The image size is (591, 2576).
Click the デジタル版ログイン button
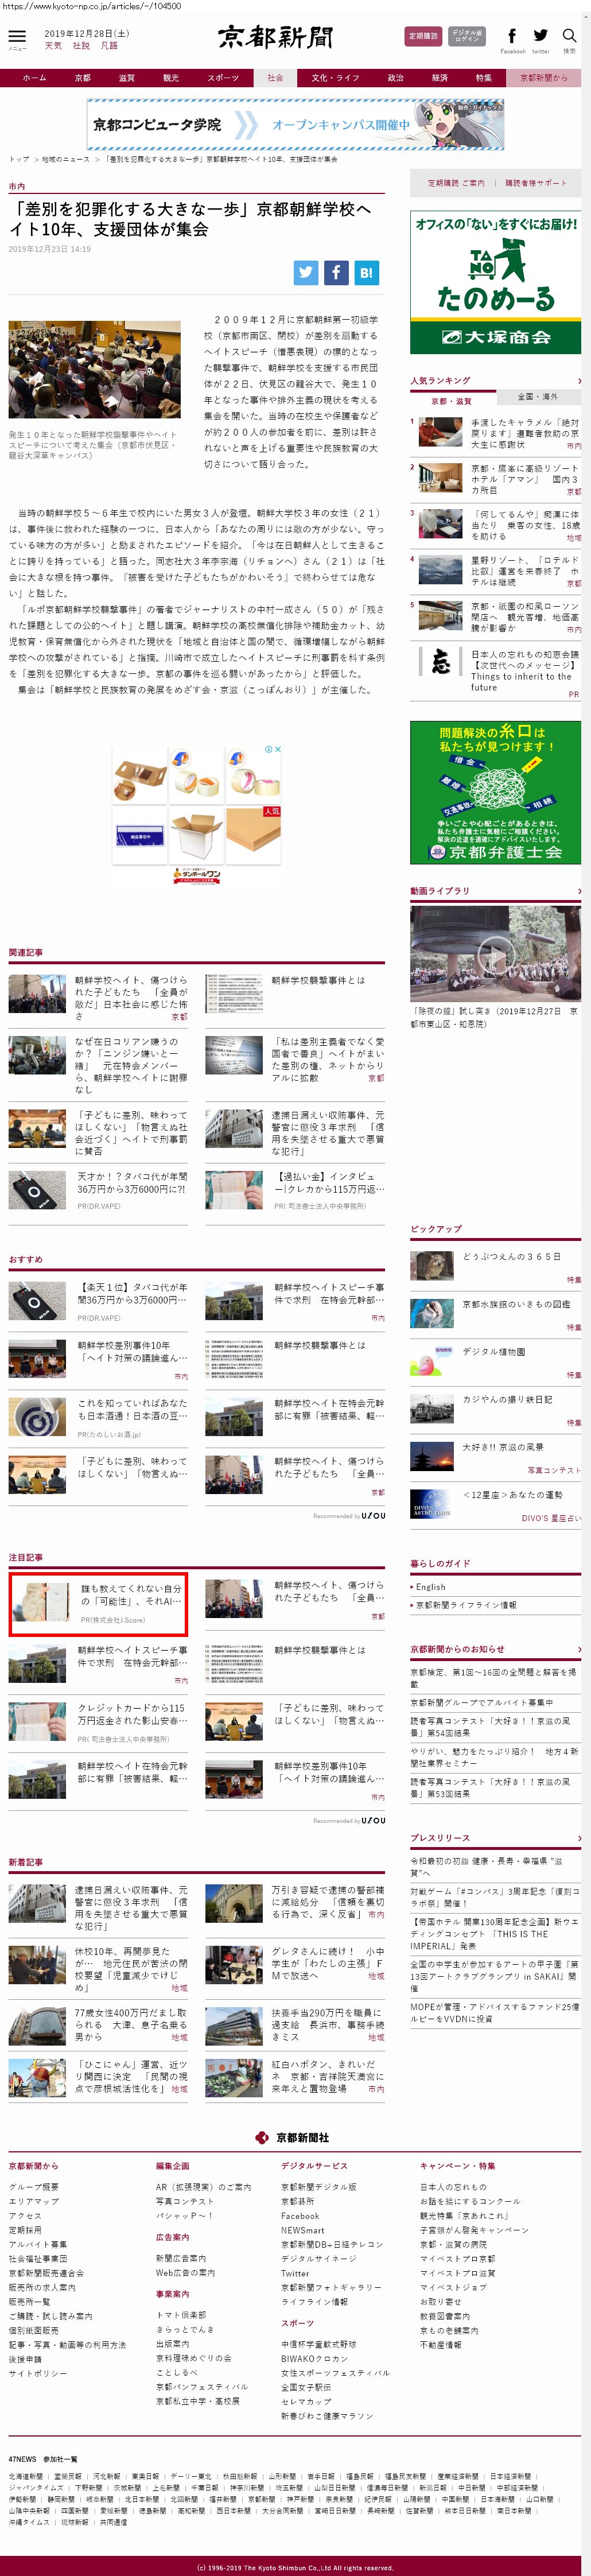tap(466, 36)
